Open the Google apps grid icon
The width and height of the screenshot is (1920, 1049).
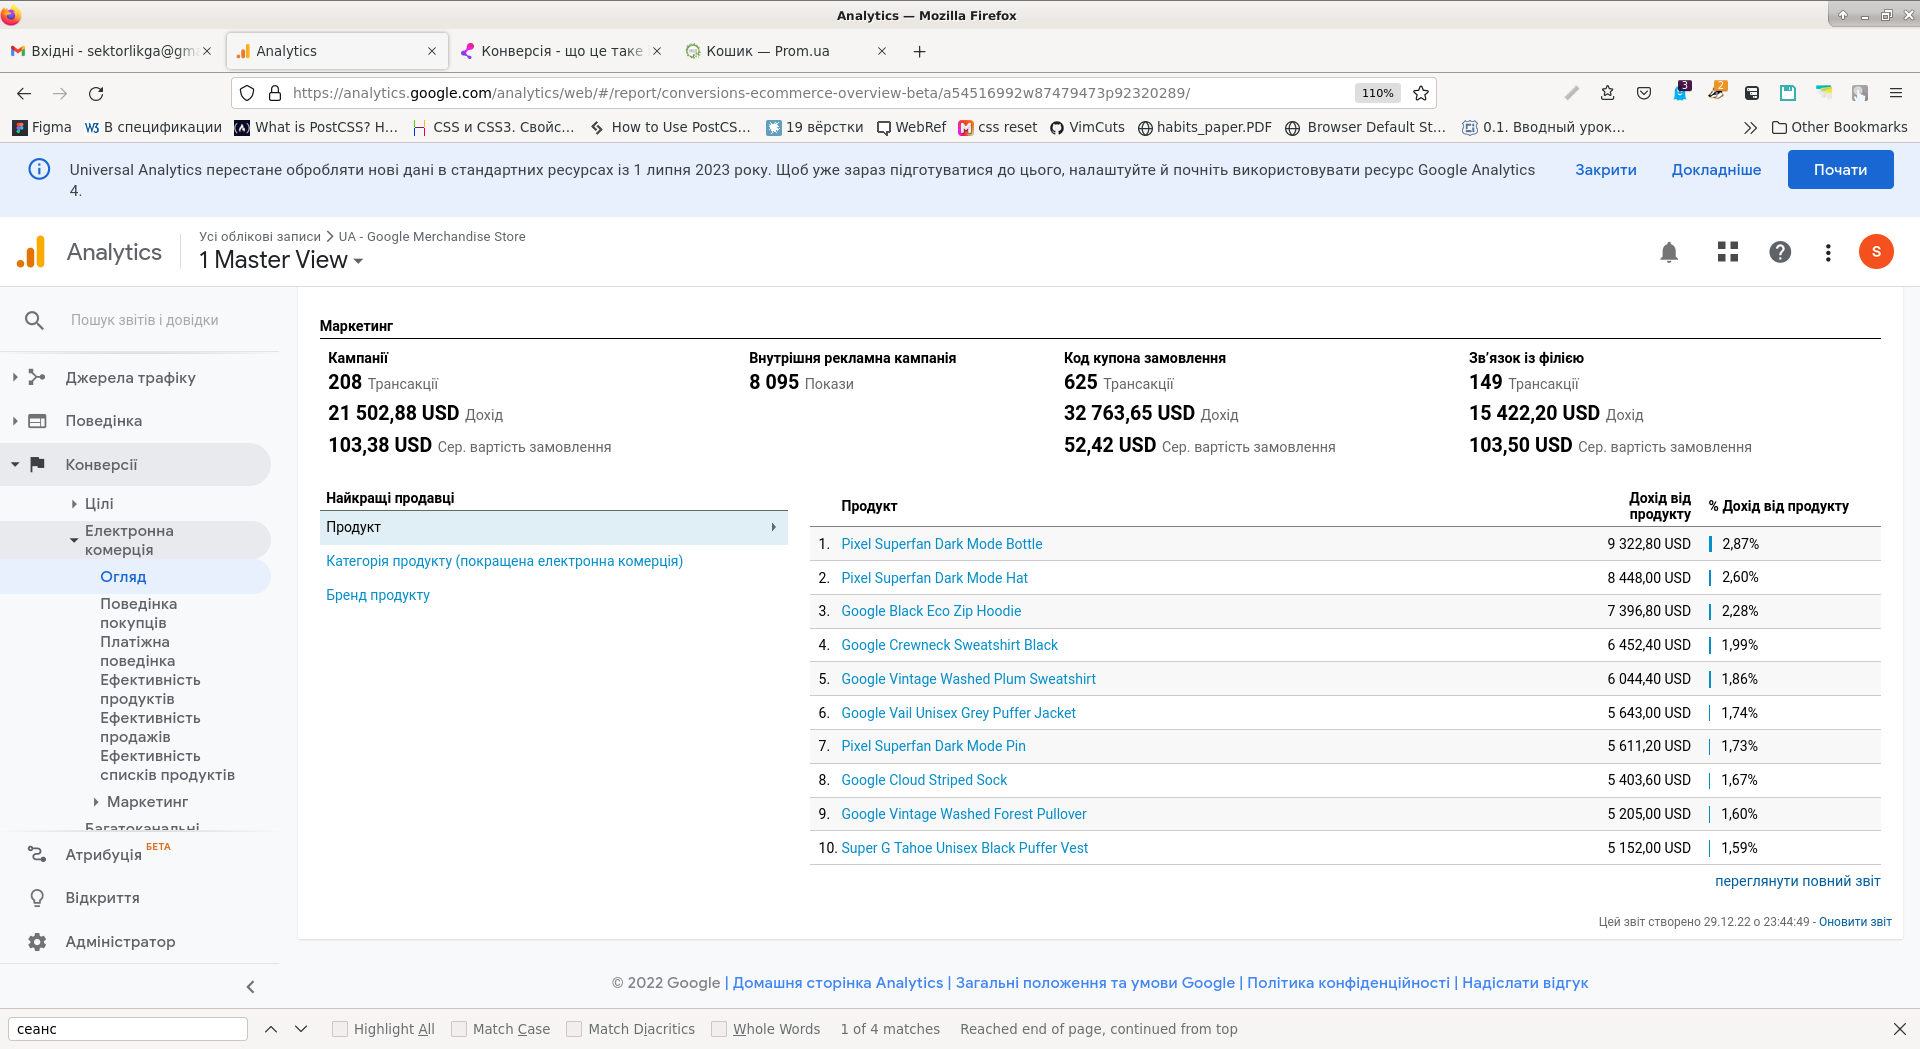pos(1727,252)
